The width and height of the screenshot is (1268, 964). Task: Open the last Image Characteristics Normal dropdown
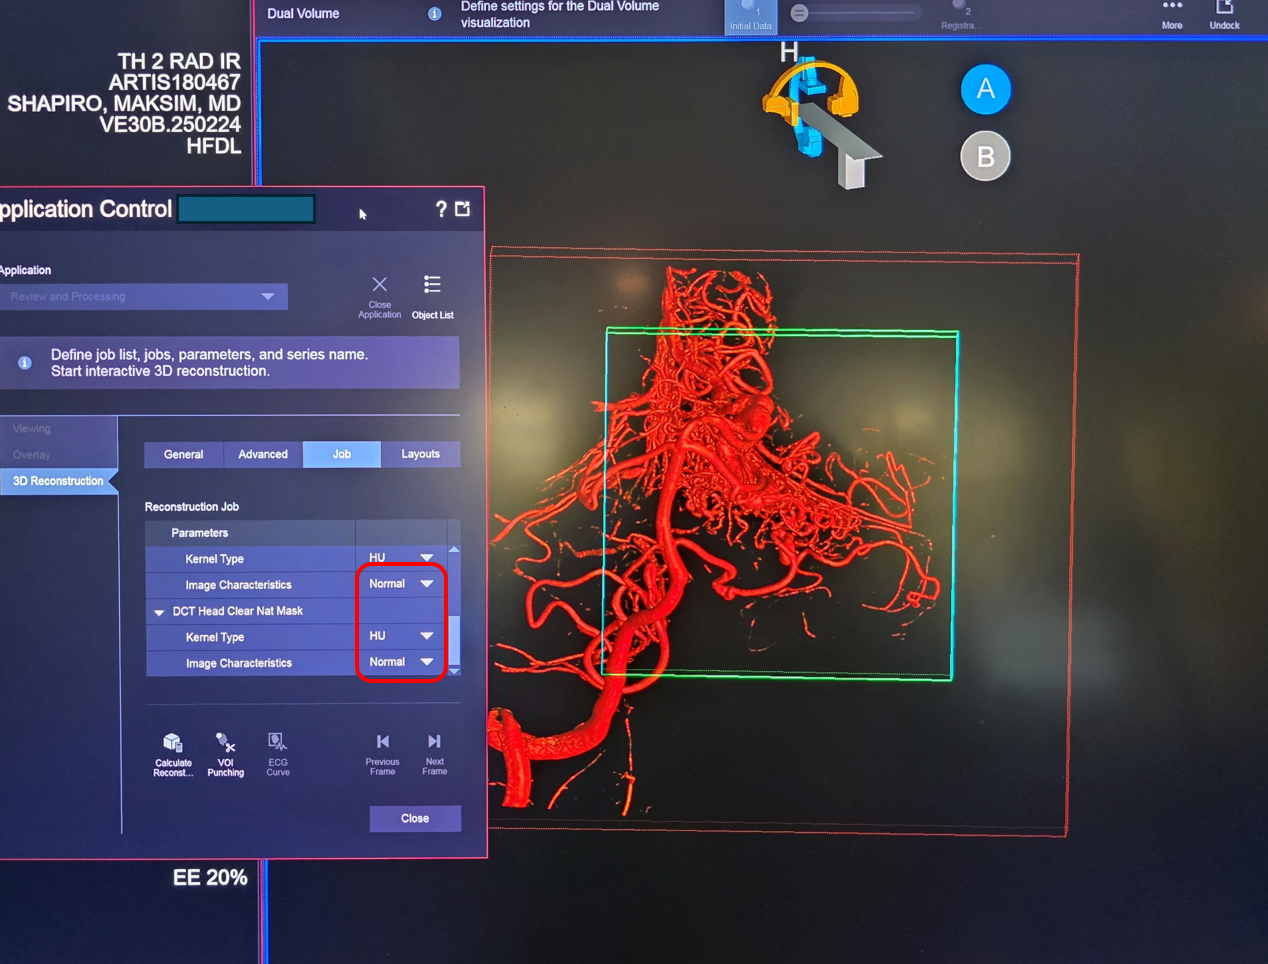click(x=401, y=663)
